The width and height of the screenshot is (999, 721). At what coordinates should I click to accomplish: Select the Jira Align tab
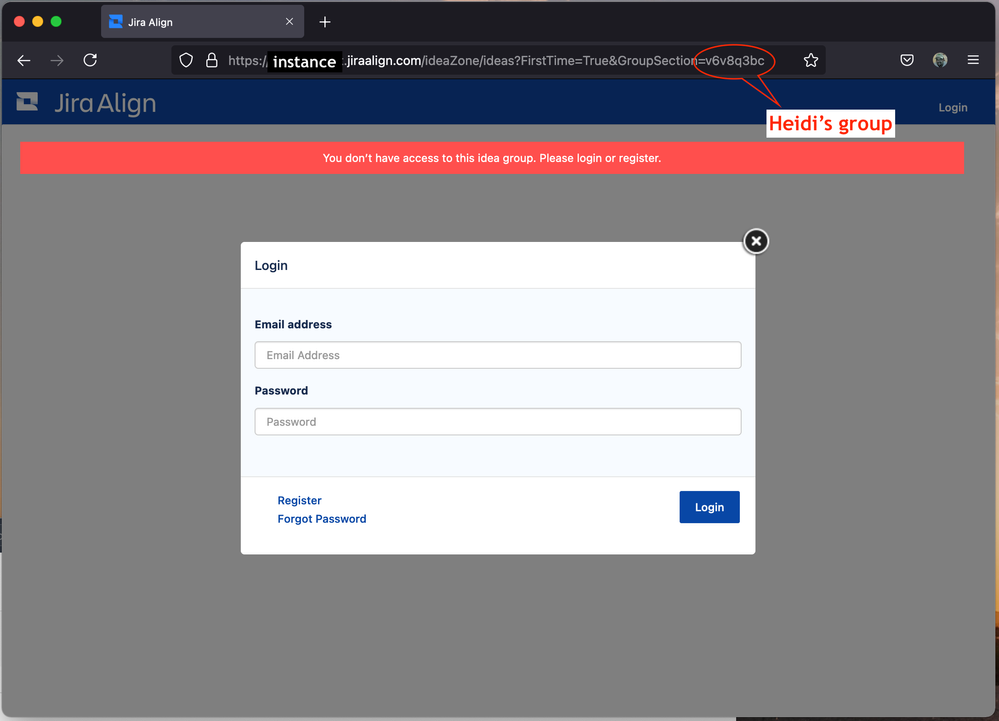[202, 22]
